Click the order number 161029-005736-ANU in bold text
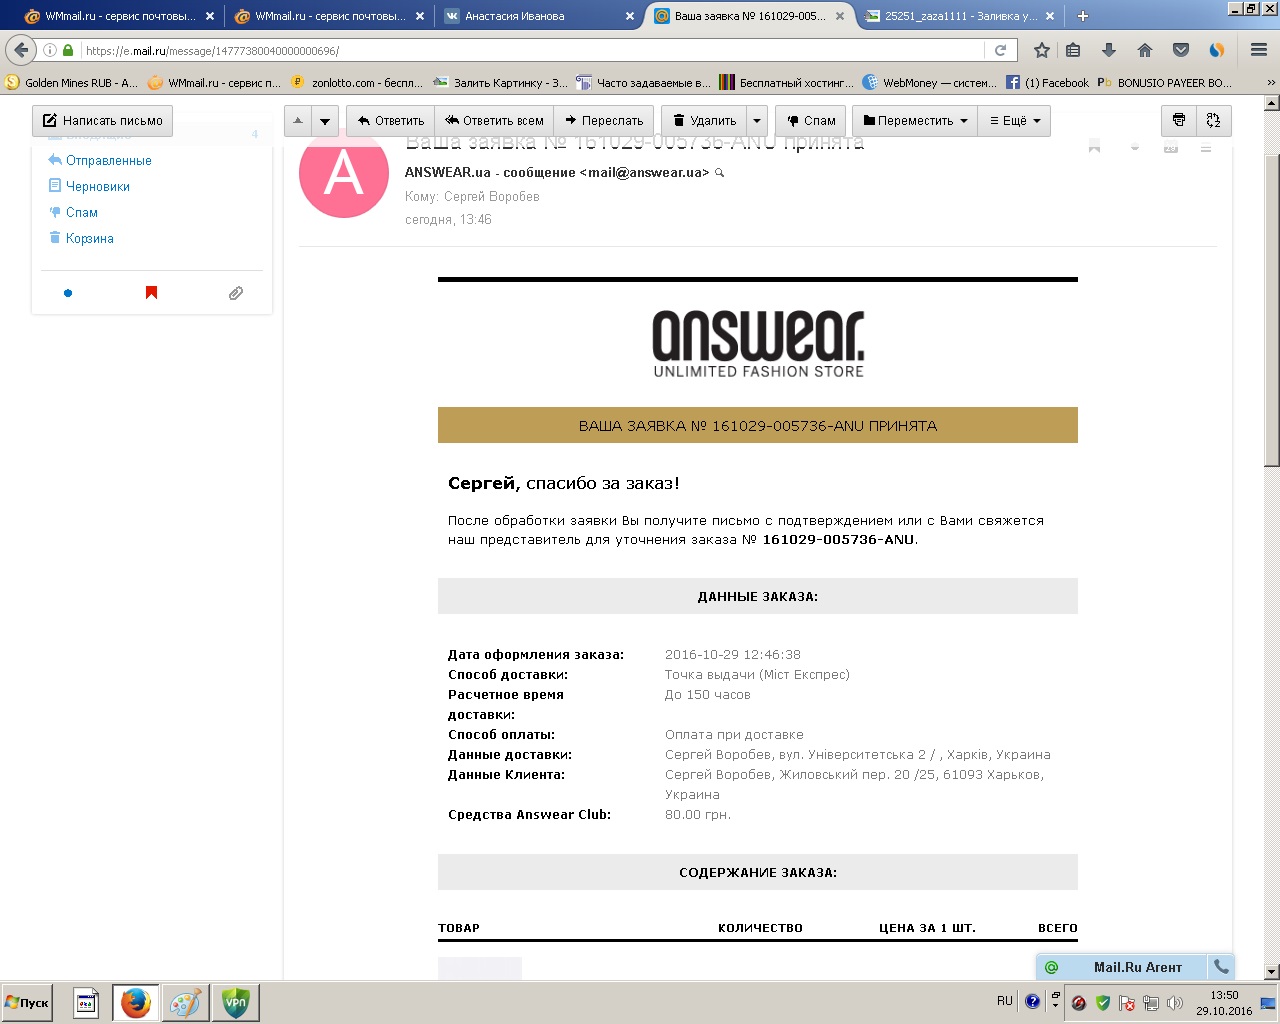The width and height of the screenshot is (1280, 1024). pyautogui.click(x=838, y=539)
